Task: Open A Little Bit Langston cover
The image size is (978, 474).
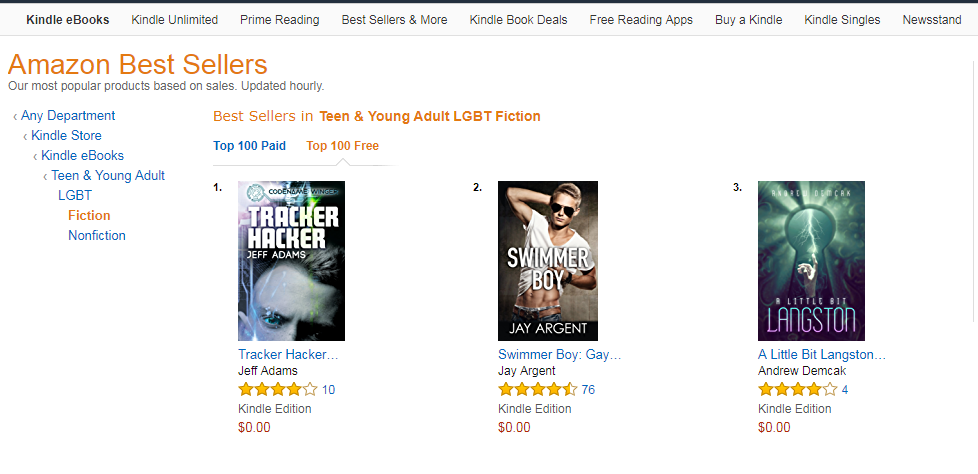Action: coord(811,261)
